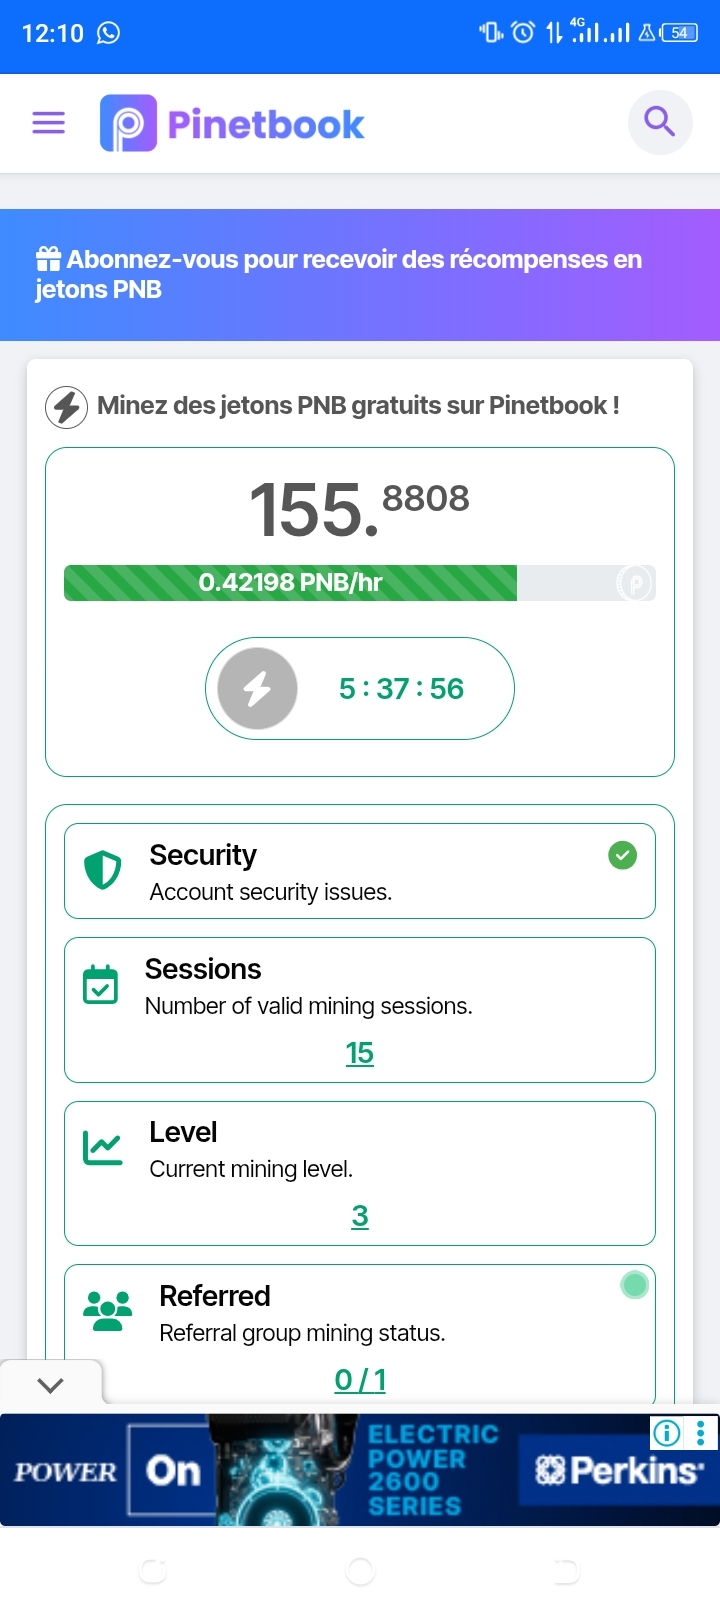Tap the Referred group people icon
The image size is (720, 1612).
(108, 1311)
